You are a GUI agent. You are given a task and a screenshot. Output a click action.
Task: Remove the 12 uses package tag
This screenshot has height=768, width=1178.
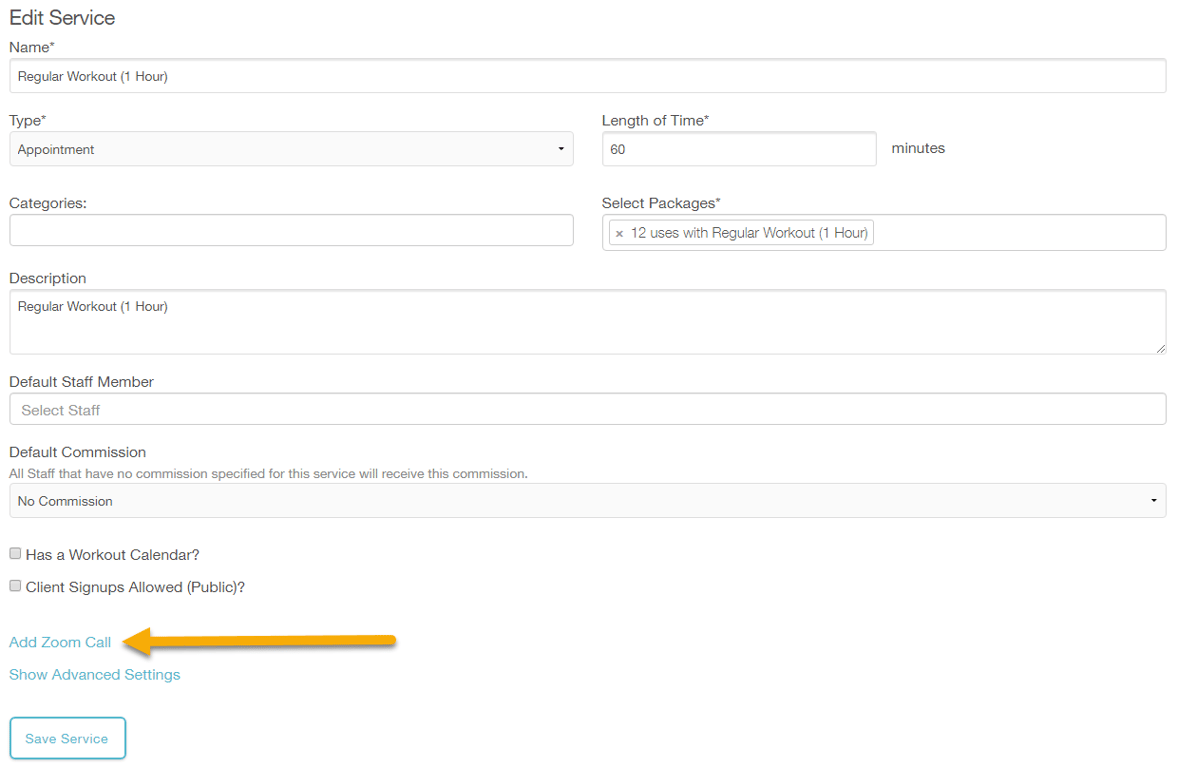[x=619, y=233]
